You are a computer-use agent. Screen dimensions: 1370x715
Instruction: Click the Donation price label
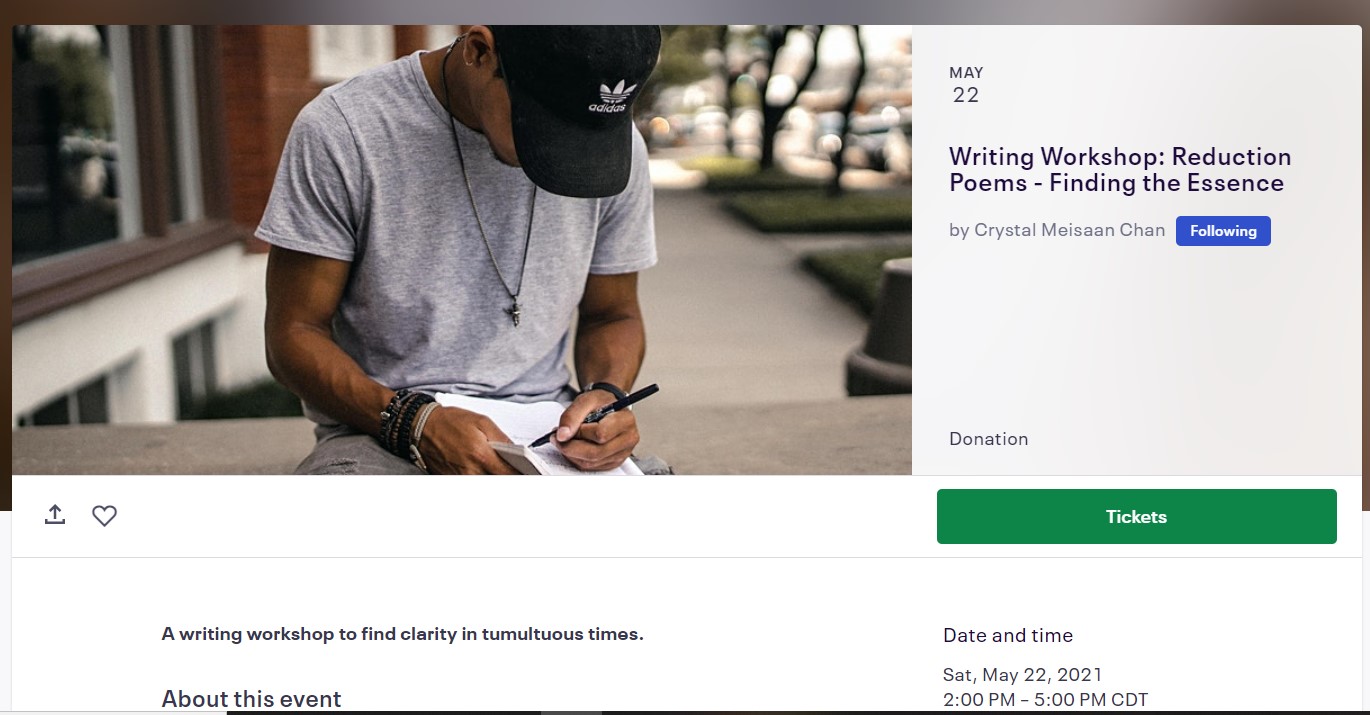coord(988,439)
